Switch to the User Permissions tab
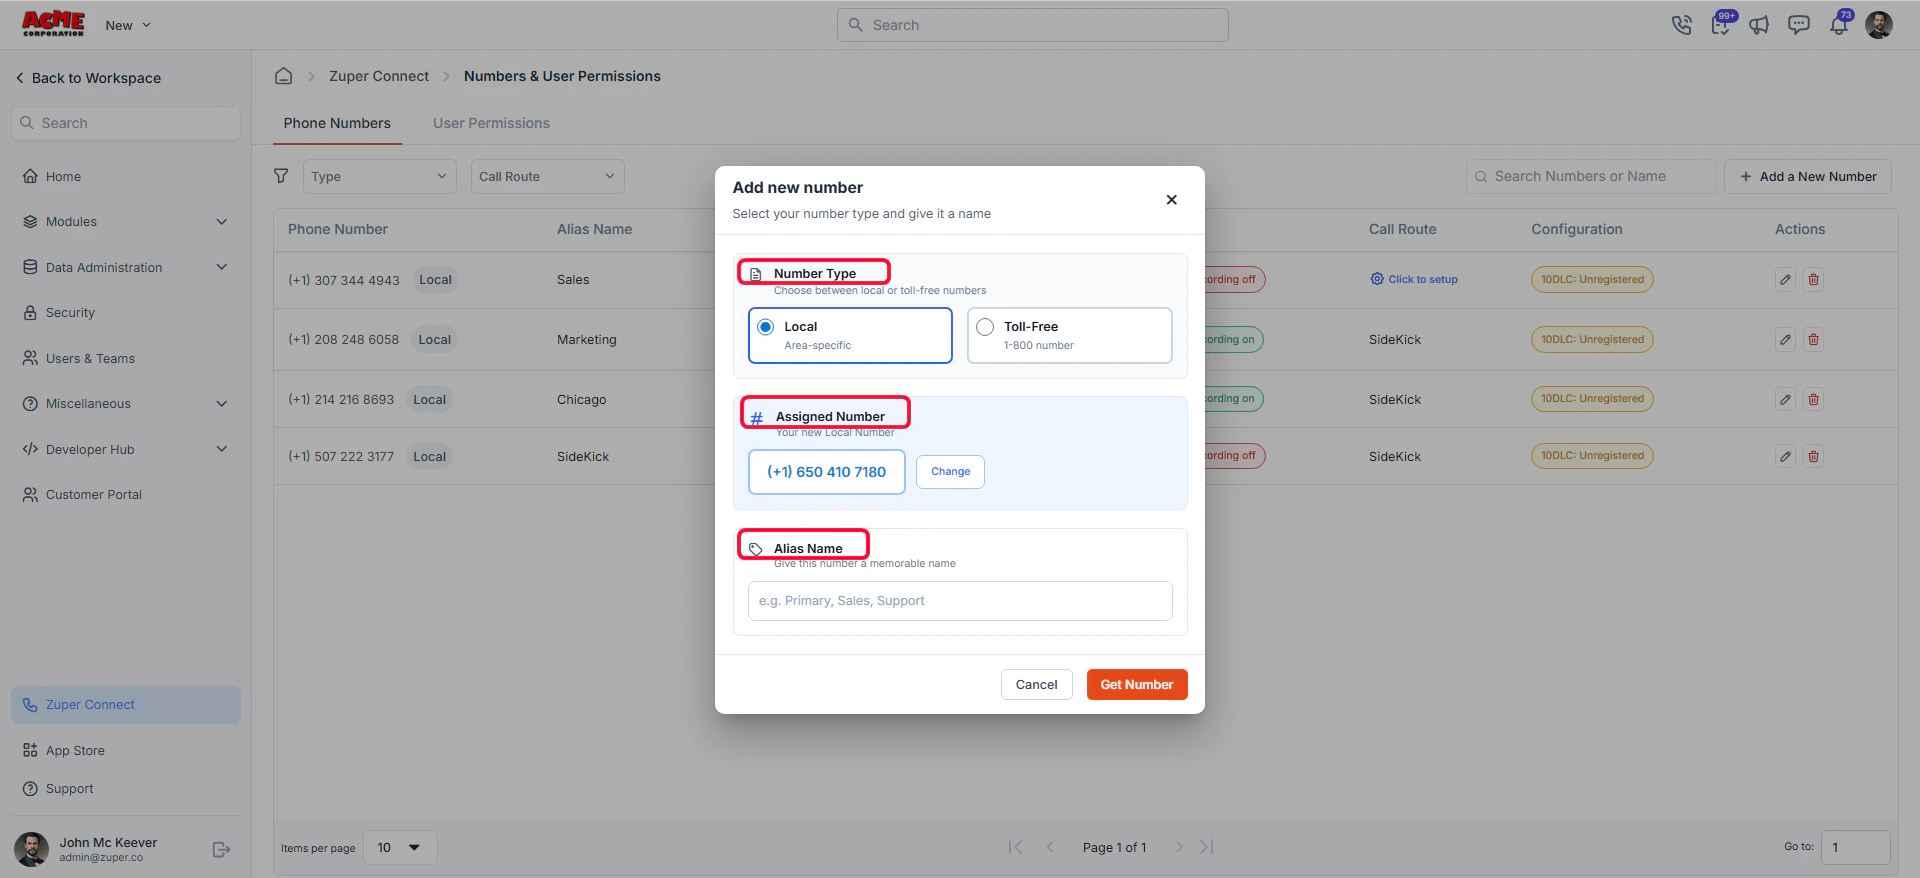Image resolution: width=1920 pixels, height=878 pixels. (491, 123)
